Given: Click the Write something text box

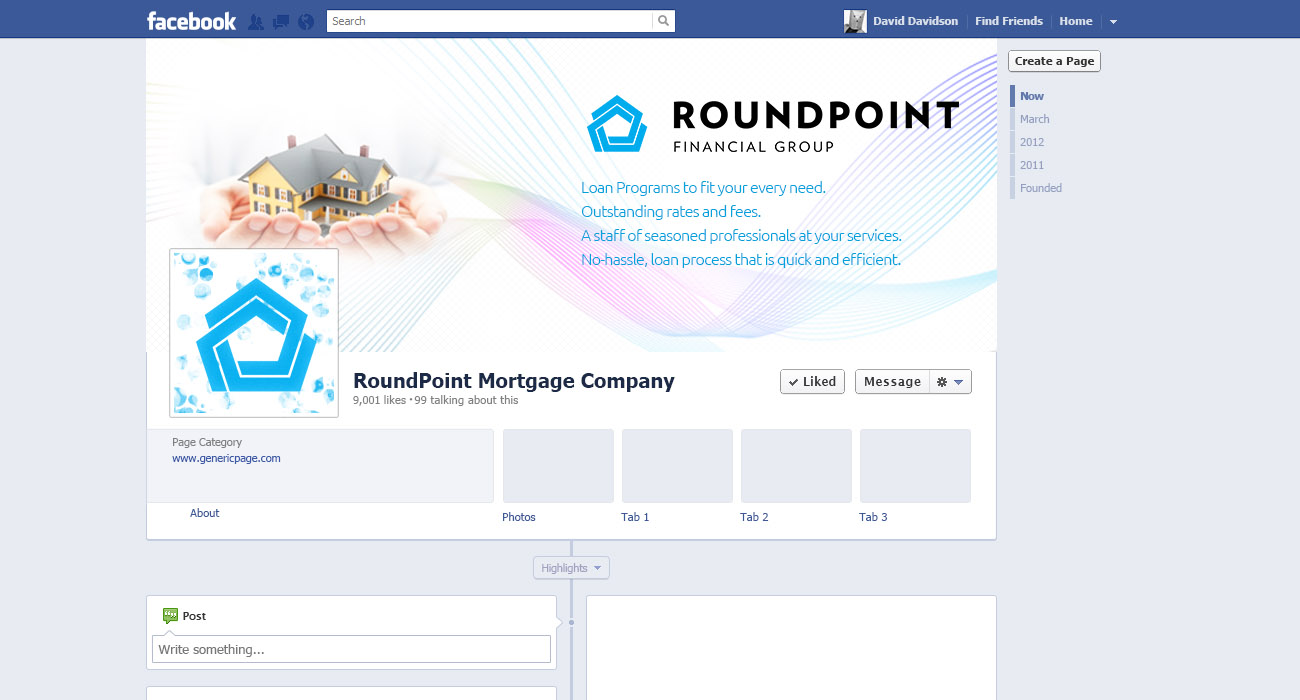Looking at the screenshot, I should [x=351, y=649].
